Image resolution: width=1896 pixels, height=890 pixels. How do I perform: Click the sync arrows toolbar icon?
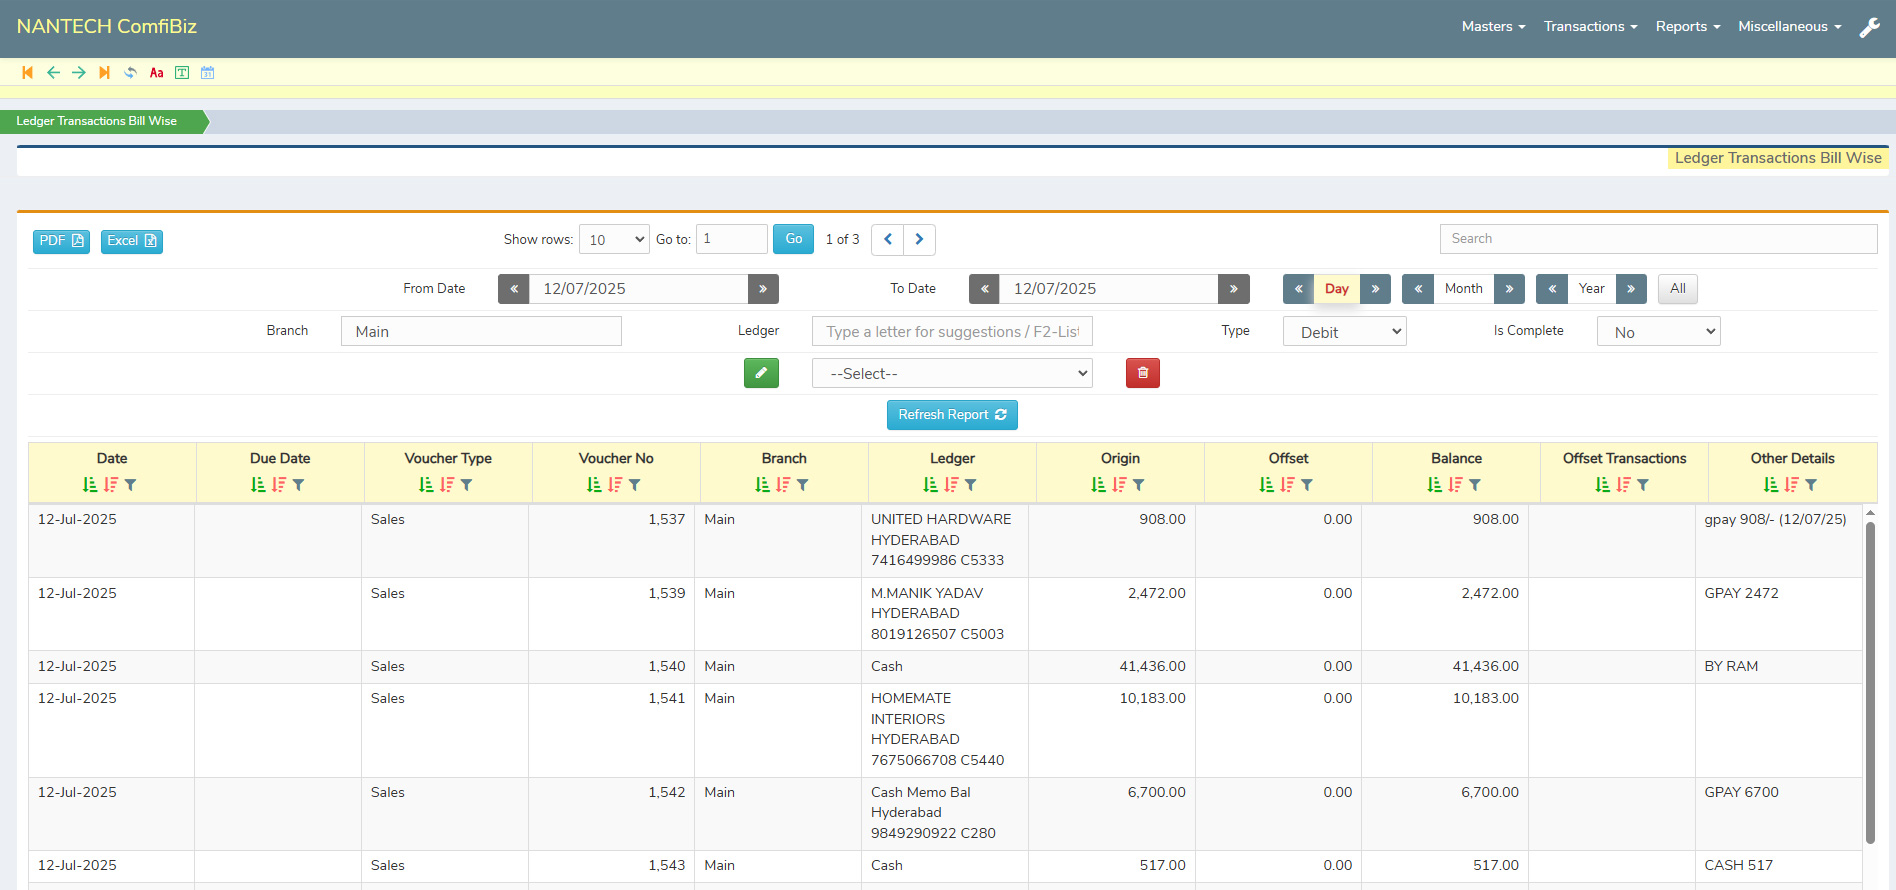coord(130,73)
